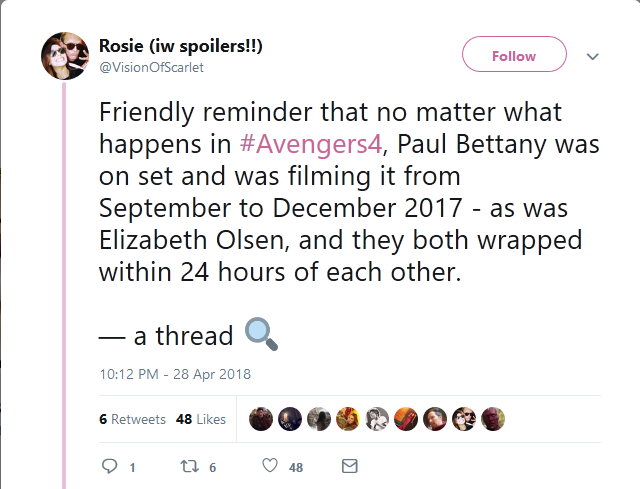Open the #Avengers4 hashtag

pos(312,143)
